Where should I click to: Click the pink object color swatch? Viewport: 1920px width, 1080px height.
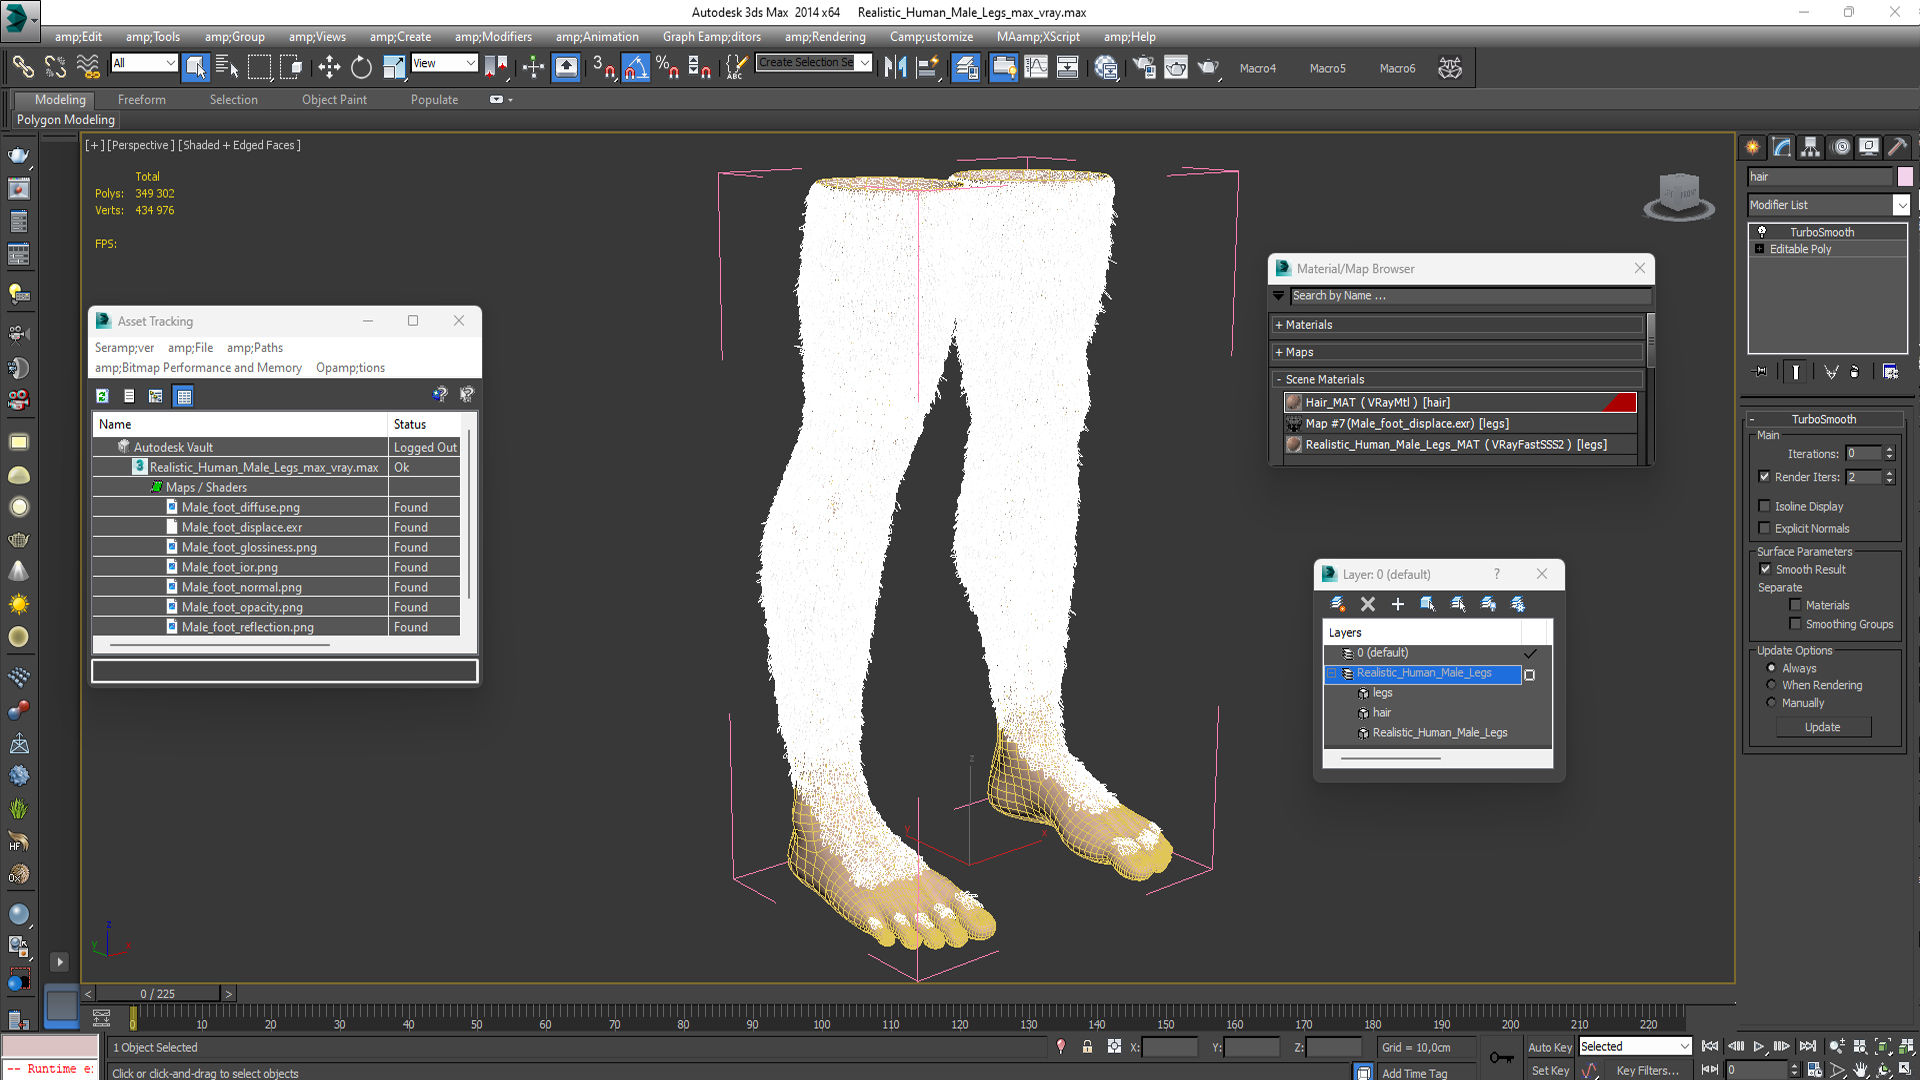point(1905,177)
